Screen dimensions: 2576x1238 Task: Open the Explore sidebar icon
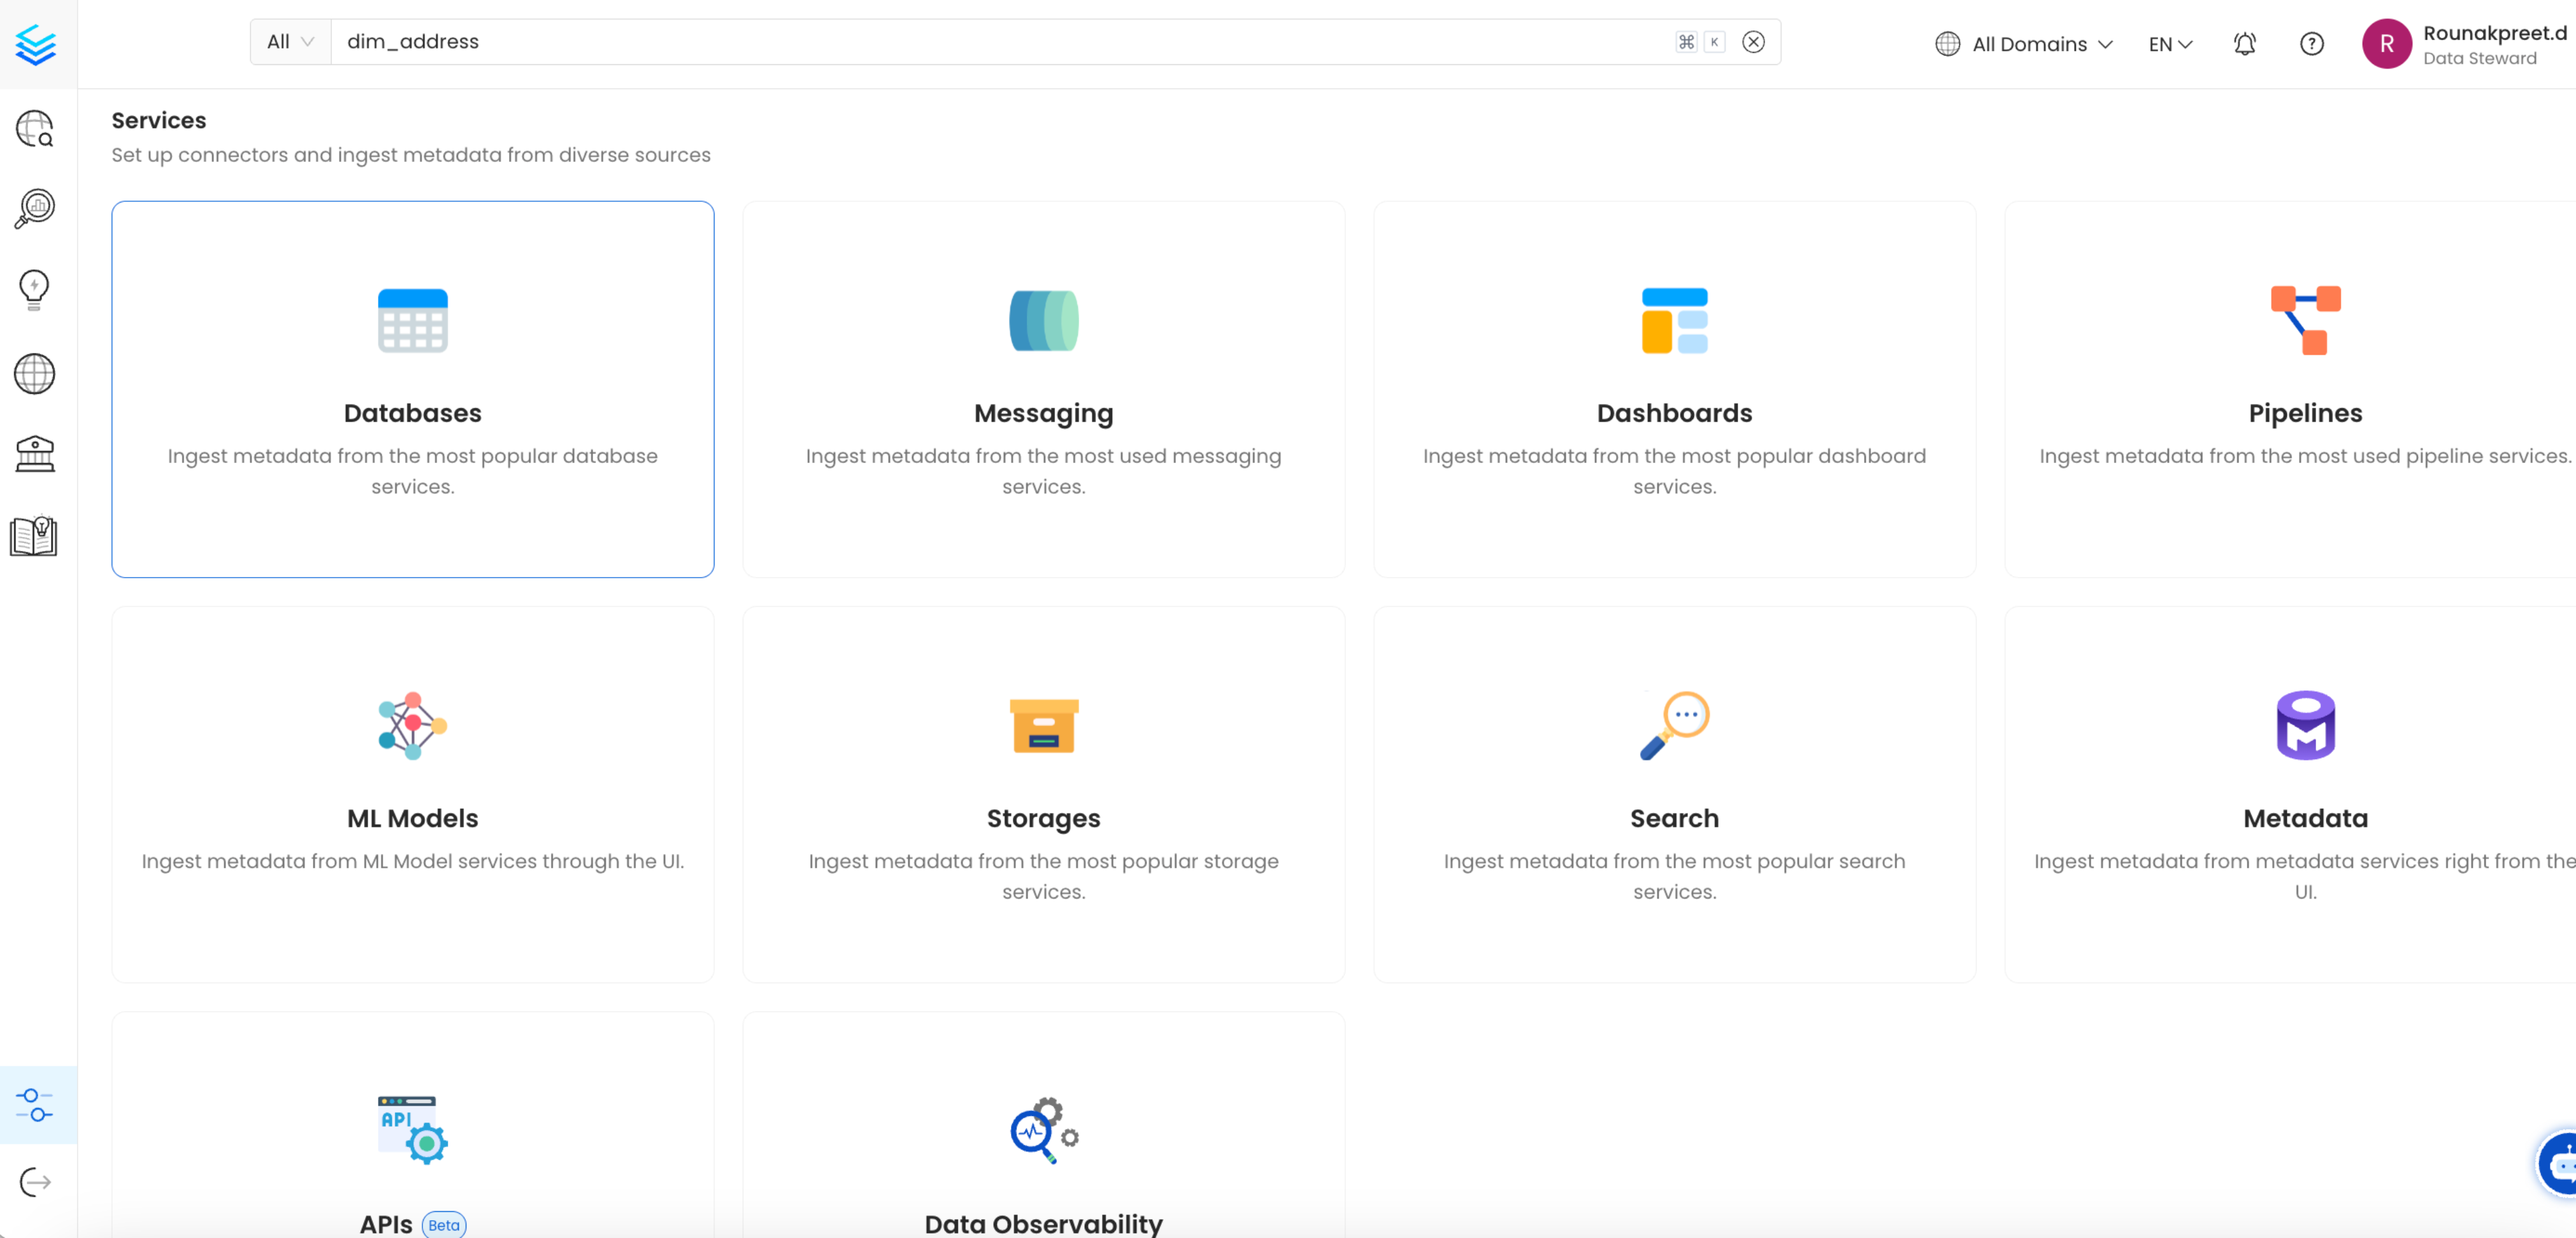pyautogui.click(x=35, y=128)
